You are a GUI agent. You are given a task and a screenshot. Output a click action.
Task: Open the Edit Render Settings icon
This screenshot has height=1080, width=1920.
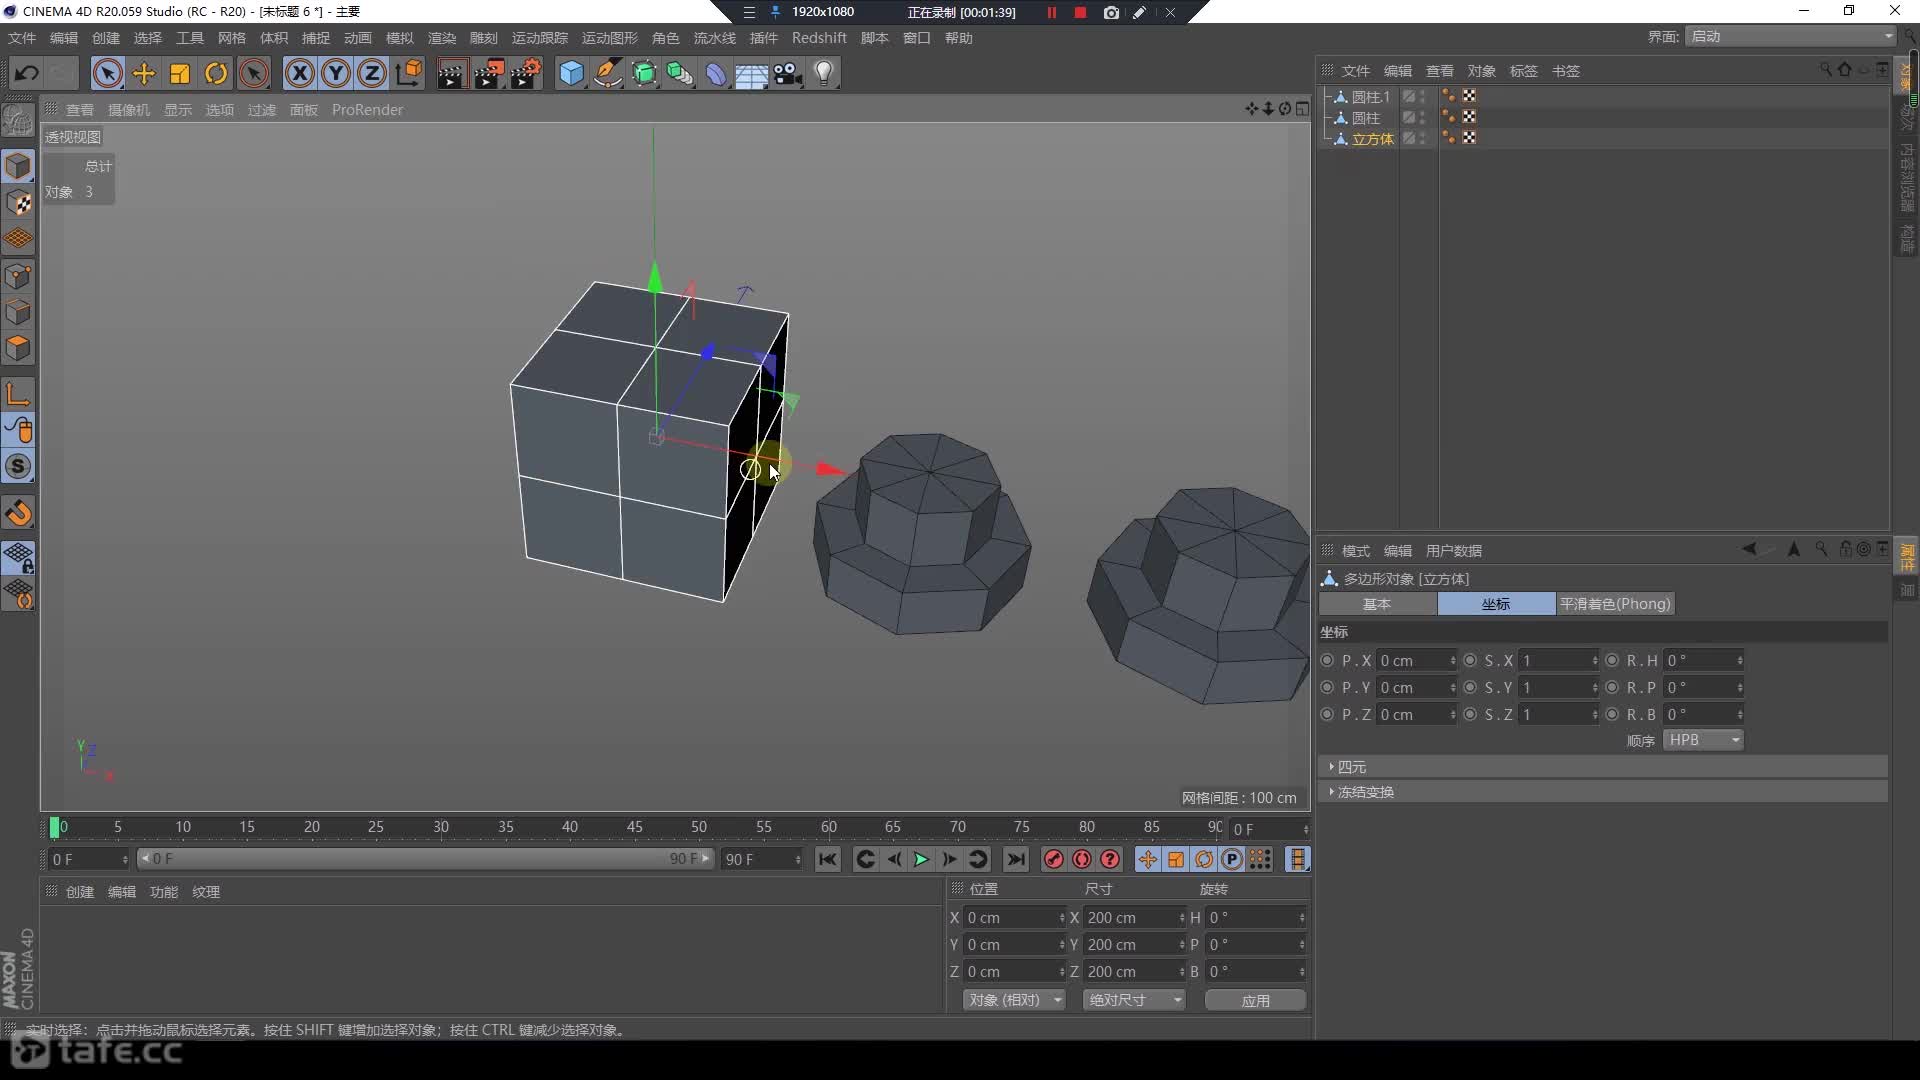pos(526,73)
